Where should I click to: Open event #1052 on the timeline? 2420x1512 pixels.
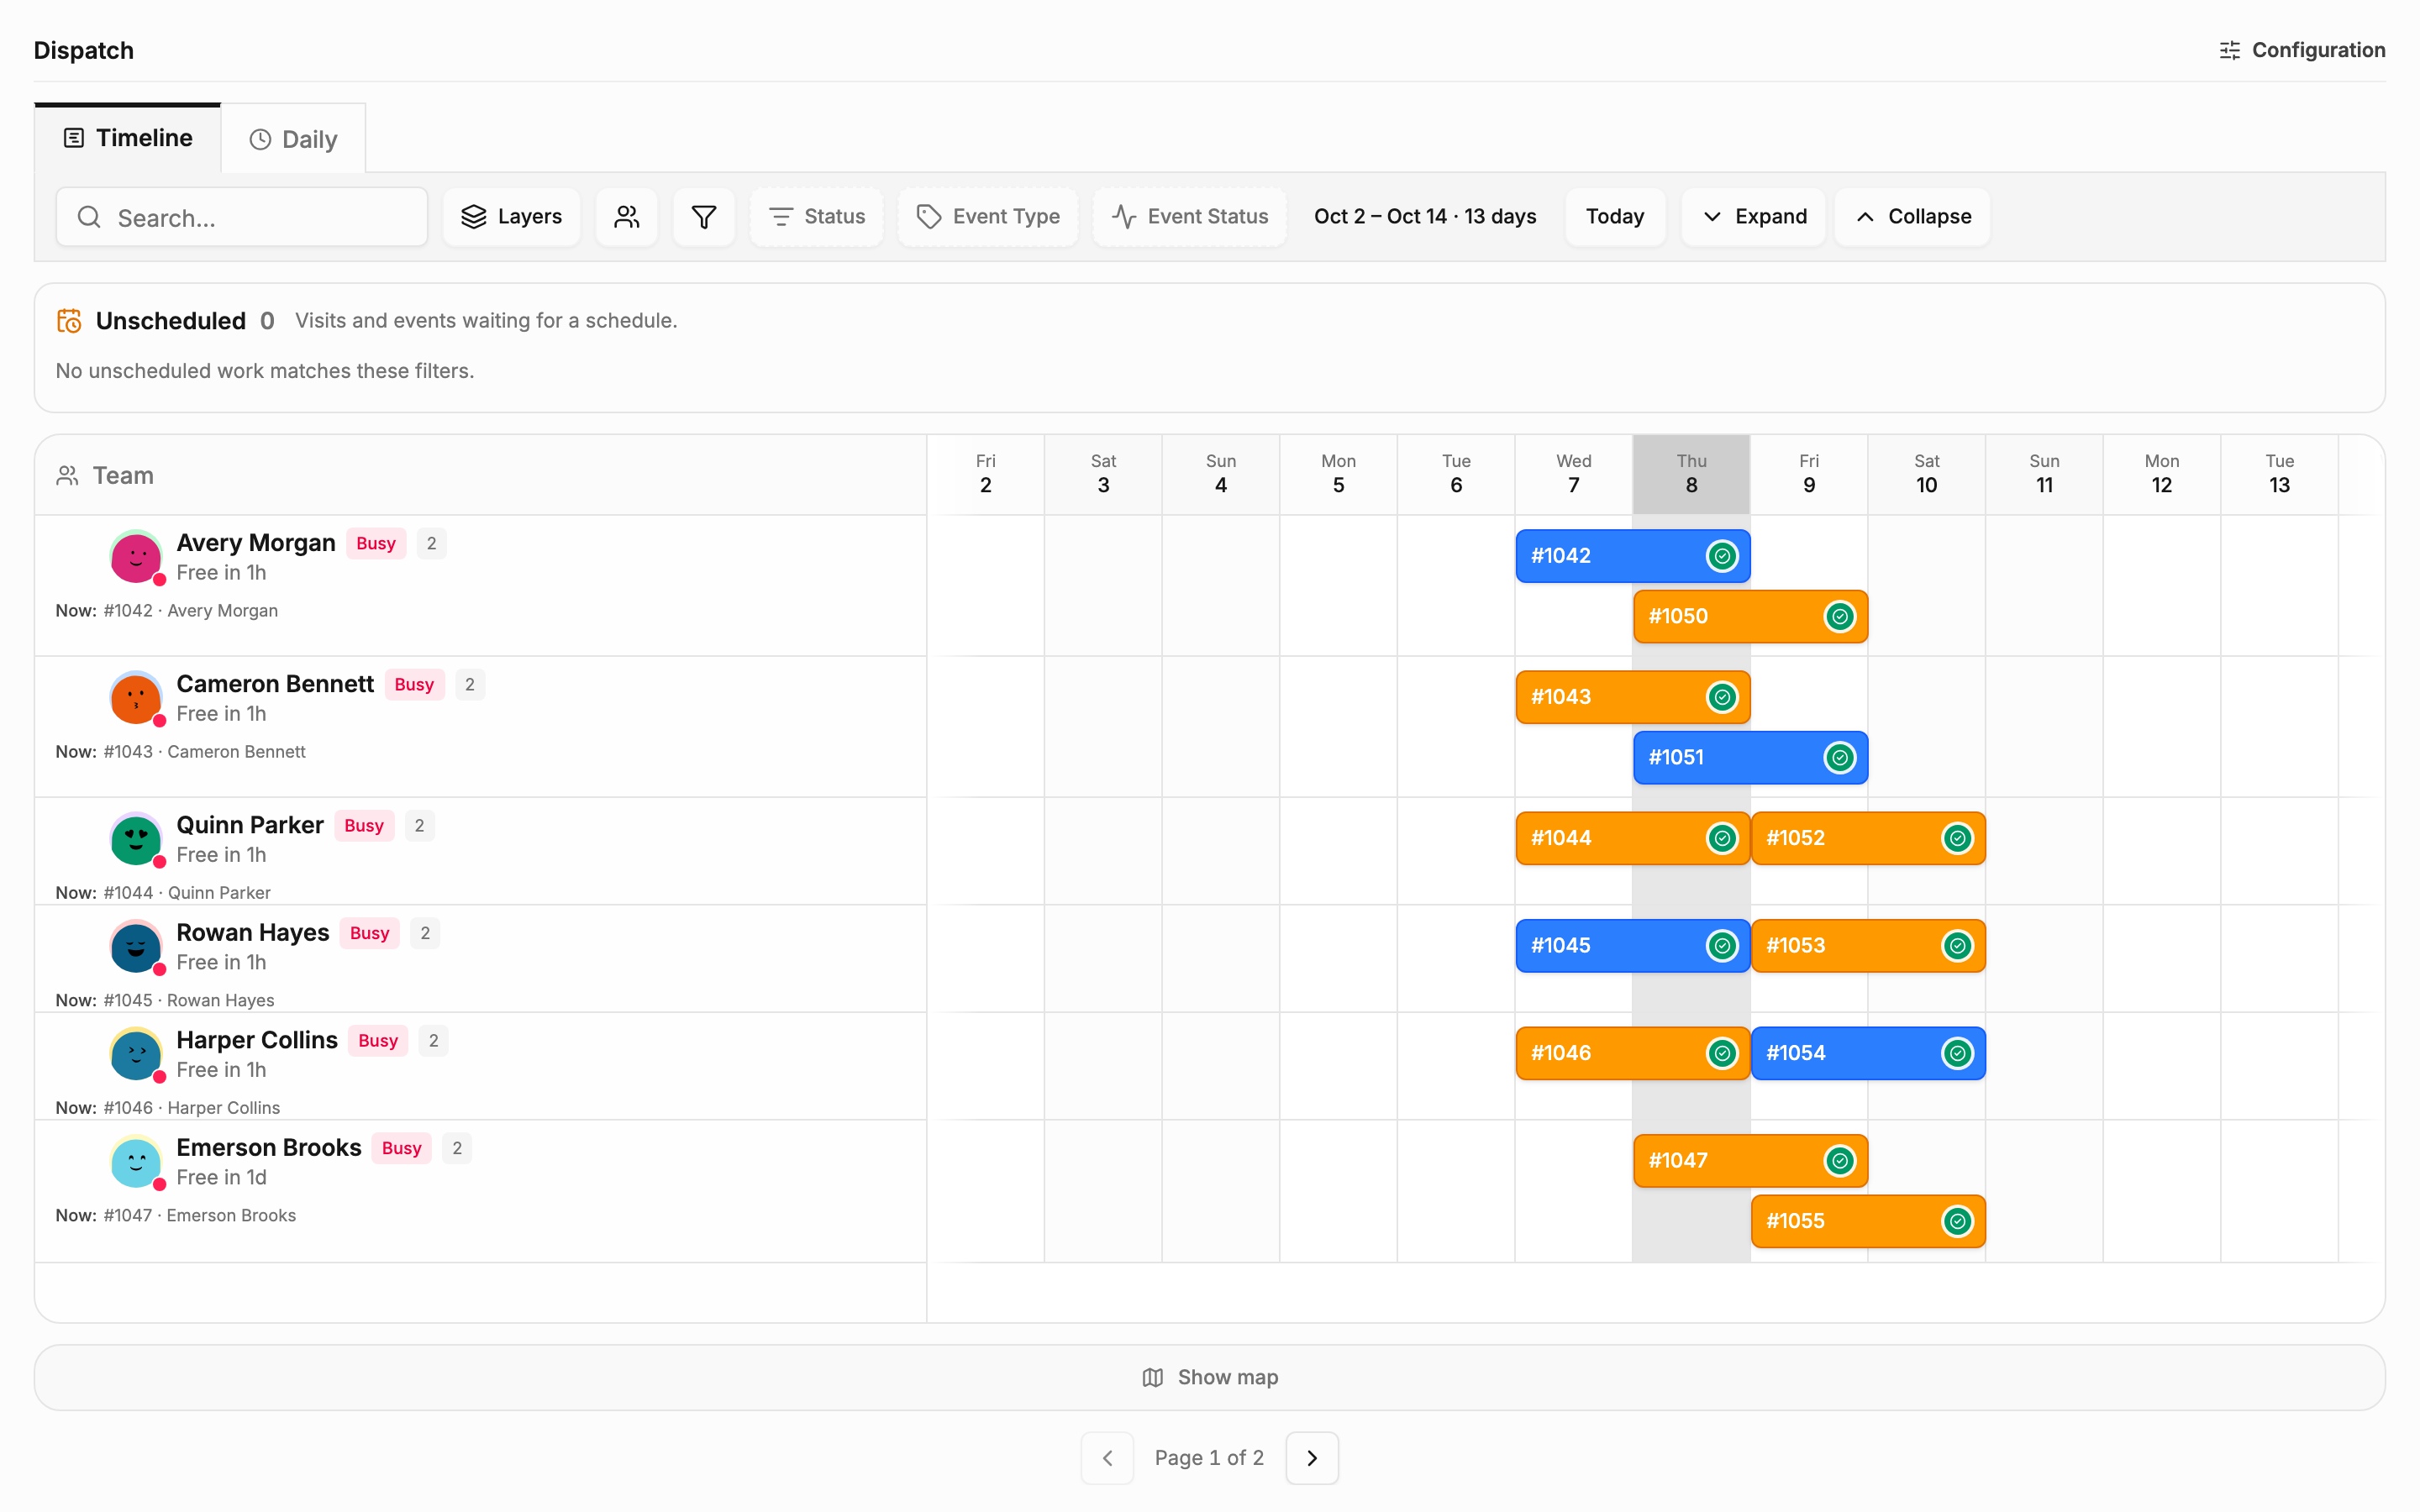1868,838
